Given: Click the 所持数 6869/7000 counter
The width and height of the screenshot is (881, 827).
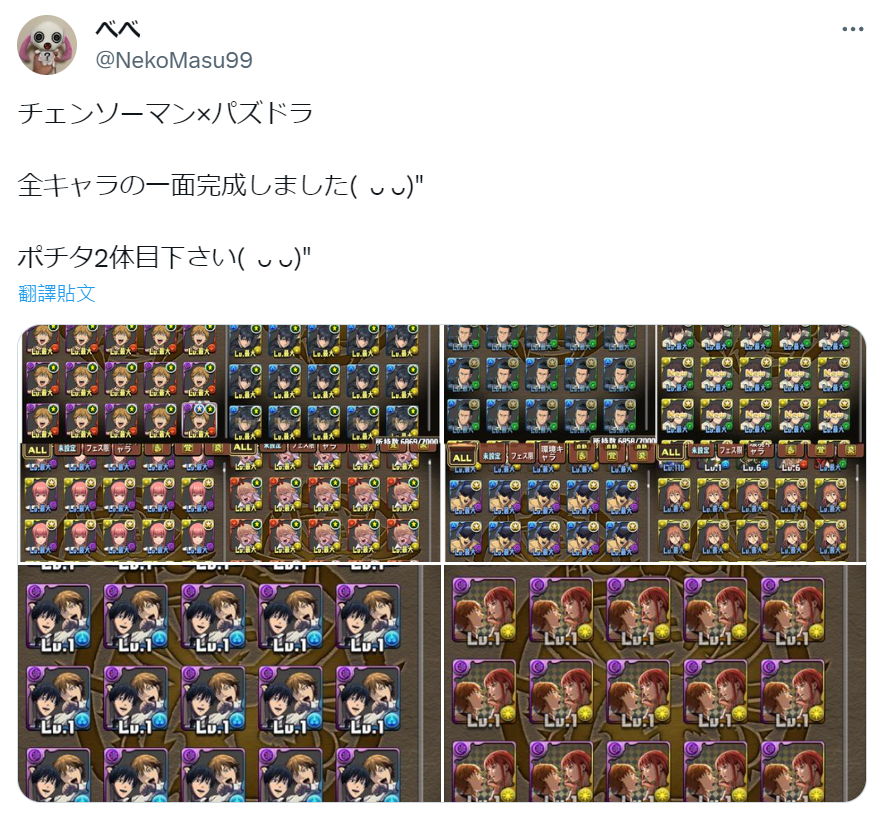Looking at the screenshot, I should pyautogui.click(x=406, y=442).
